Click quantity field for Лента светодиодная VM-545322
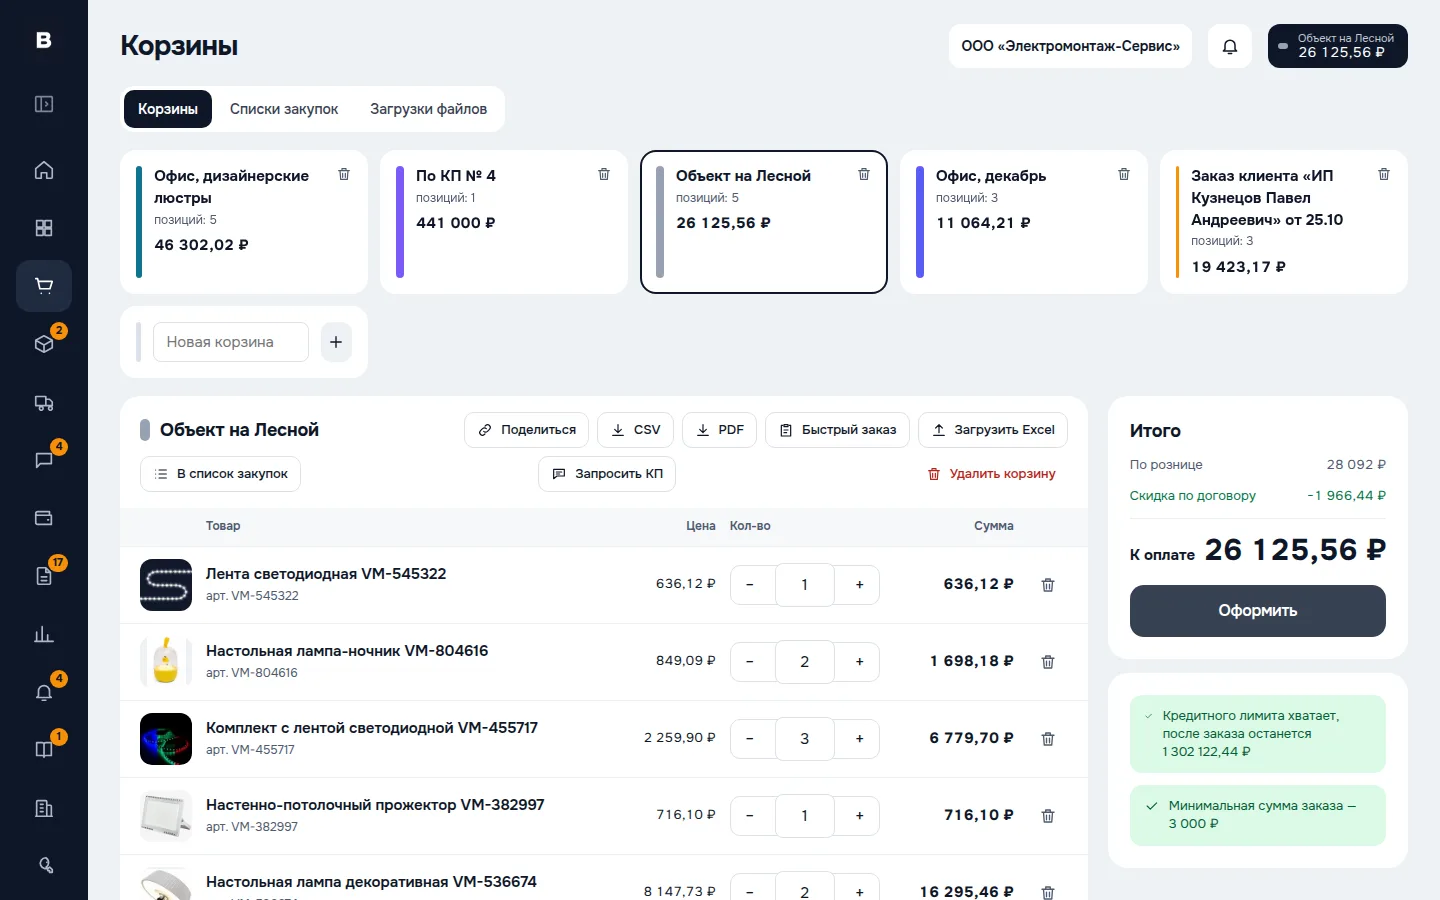This screenshot has height=900, width=1440. pos(804,585)
